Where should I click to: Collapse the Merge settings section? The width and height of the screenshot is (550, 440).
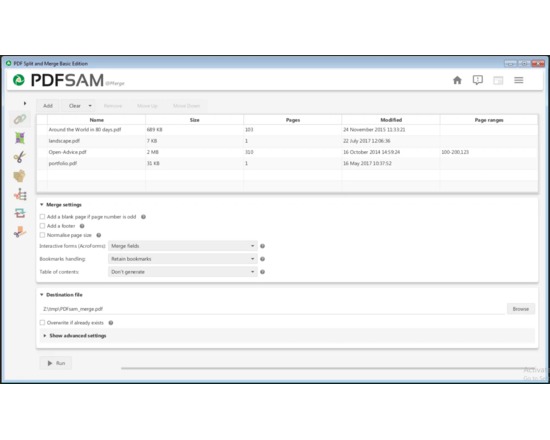pyautogui.click(x=42, y=205)
